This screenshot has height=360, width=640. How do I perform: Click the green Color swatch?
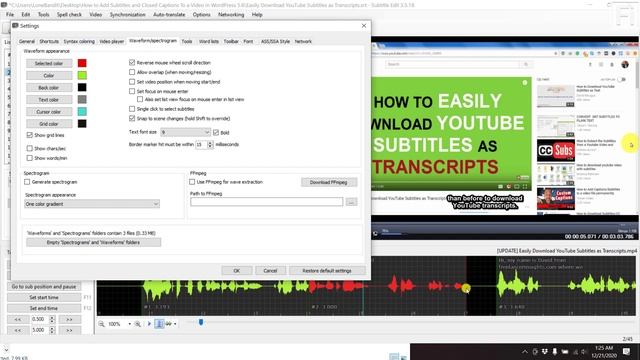[x=82, y=75]
